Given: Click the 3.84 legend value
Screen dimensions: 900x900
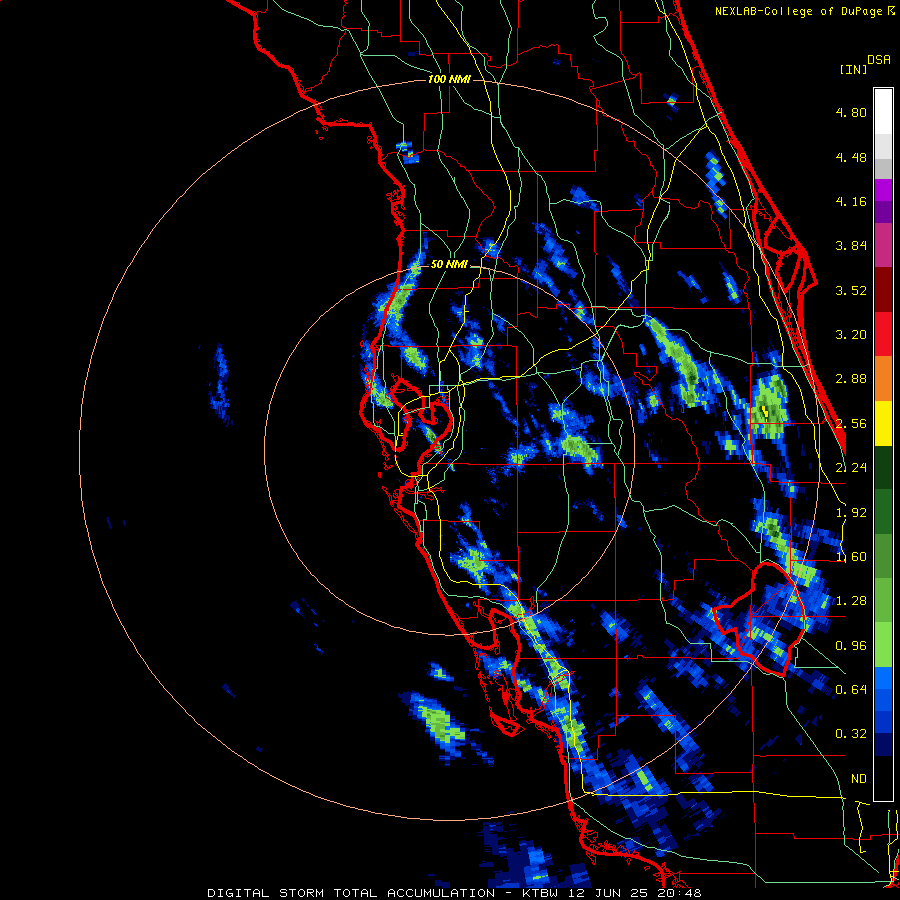Looking at the screenshot, I should point(851,246).
